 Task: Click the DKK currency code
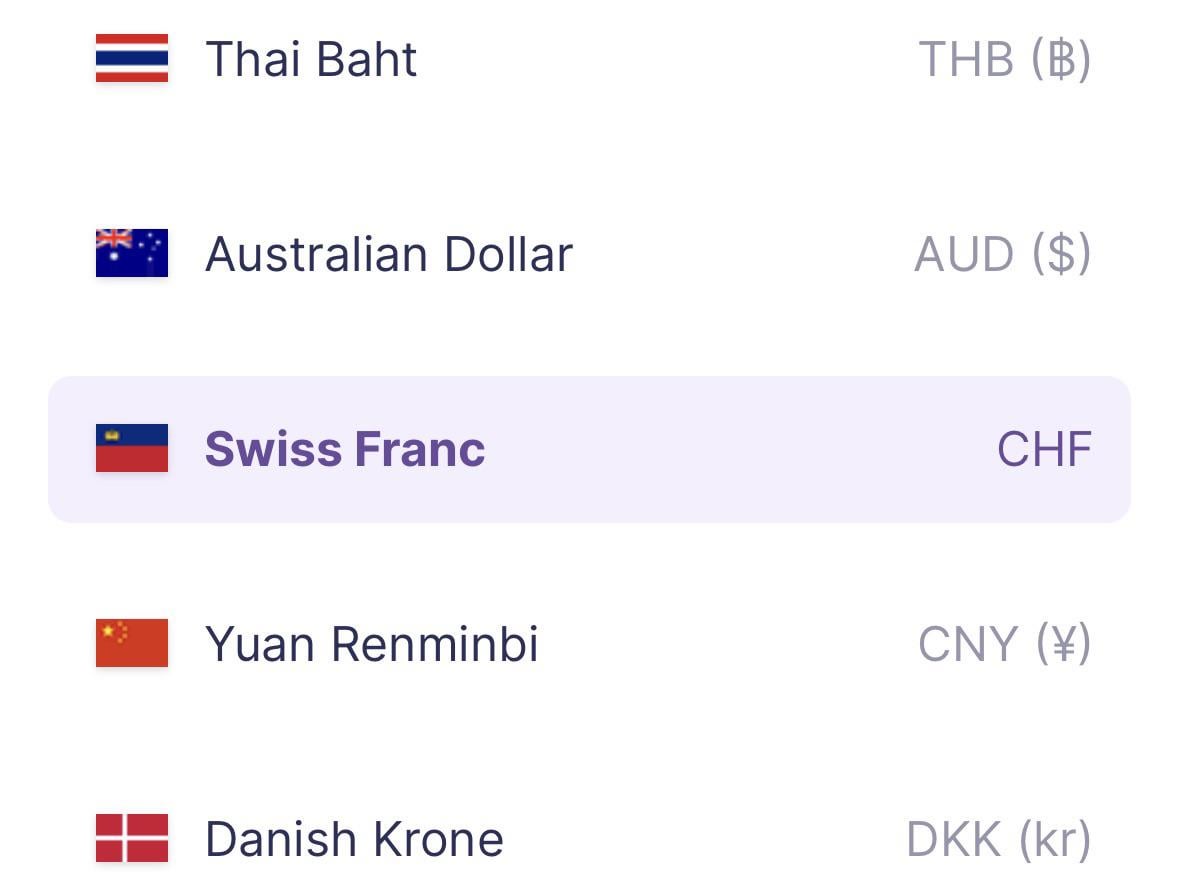tap(953, 839)
